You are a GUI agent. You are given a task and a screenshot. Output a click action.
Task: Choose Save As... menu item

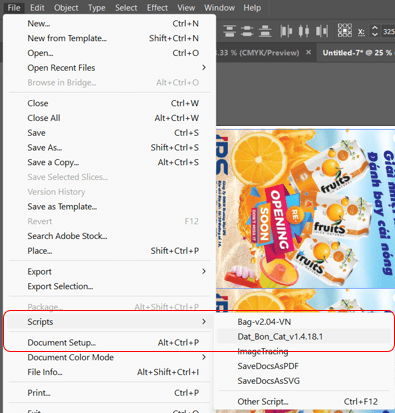tap(110, 147)
